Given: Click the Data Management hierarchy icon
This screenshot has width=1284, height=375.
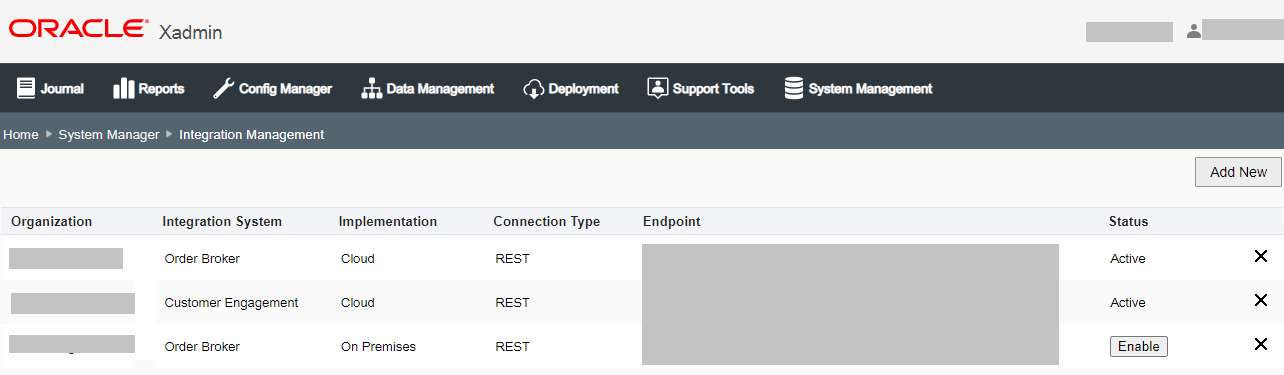Looking at the screenshot, I should coord(372,88).
